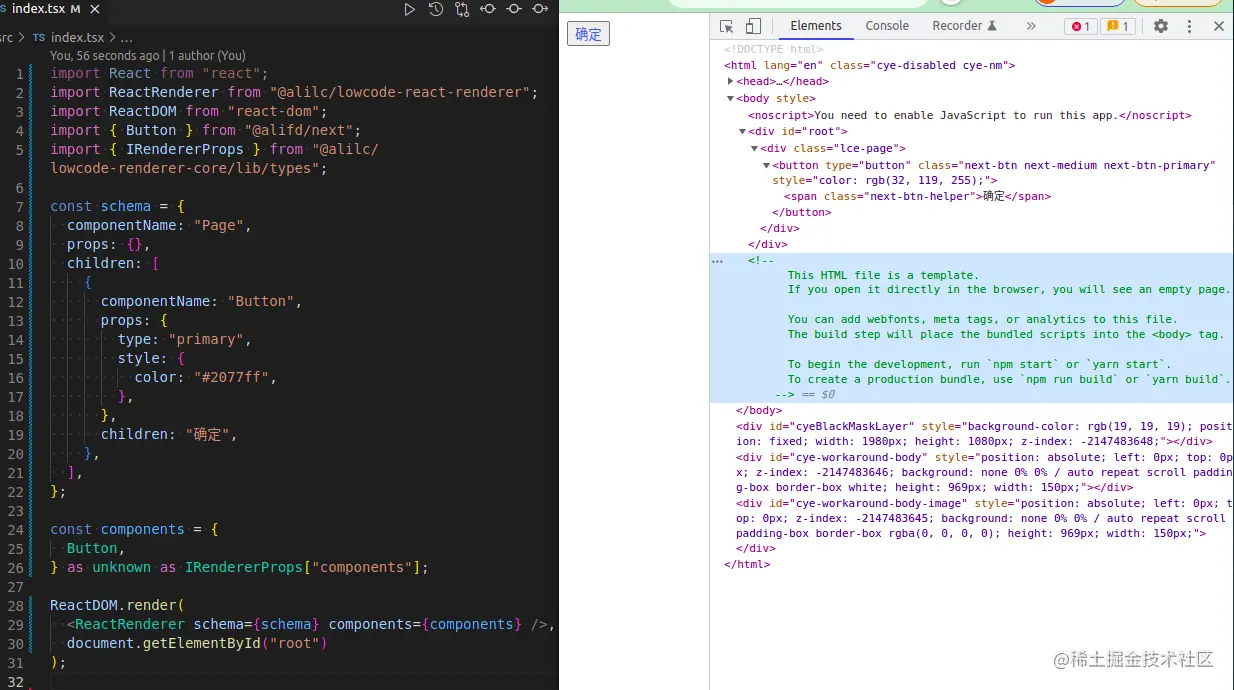
Task: Click the restart frame history icon
Action: click(x=434, y=9)
